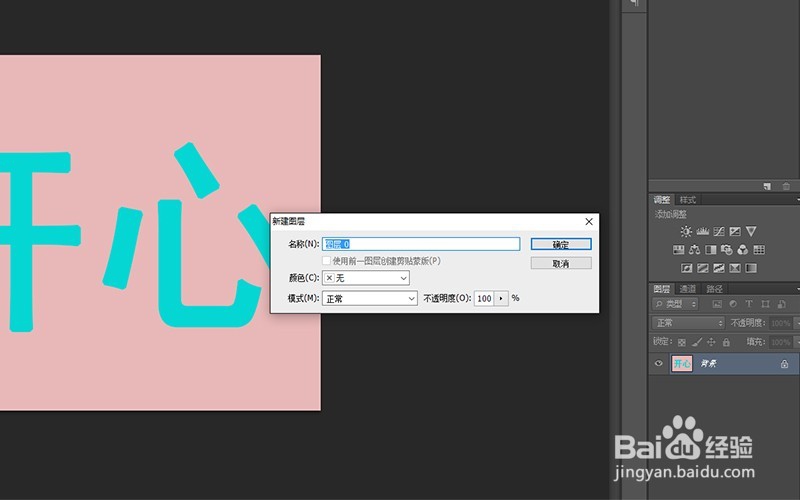Switch to the 图层 tab
Screen dimensions: 800x500
(662, 289)
